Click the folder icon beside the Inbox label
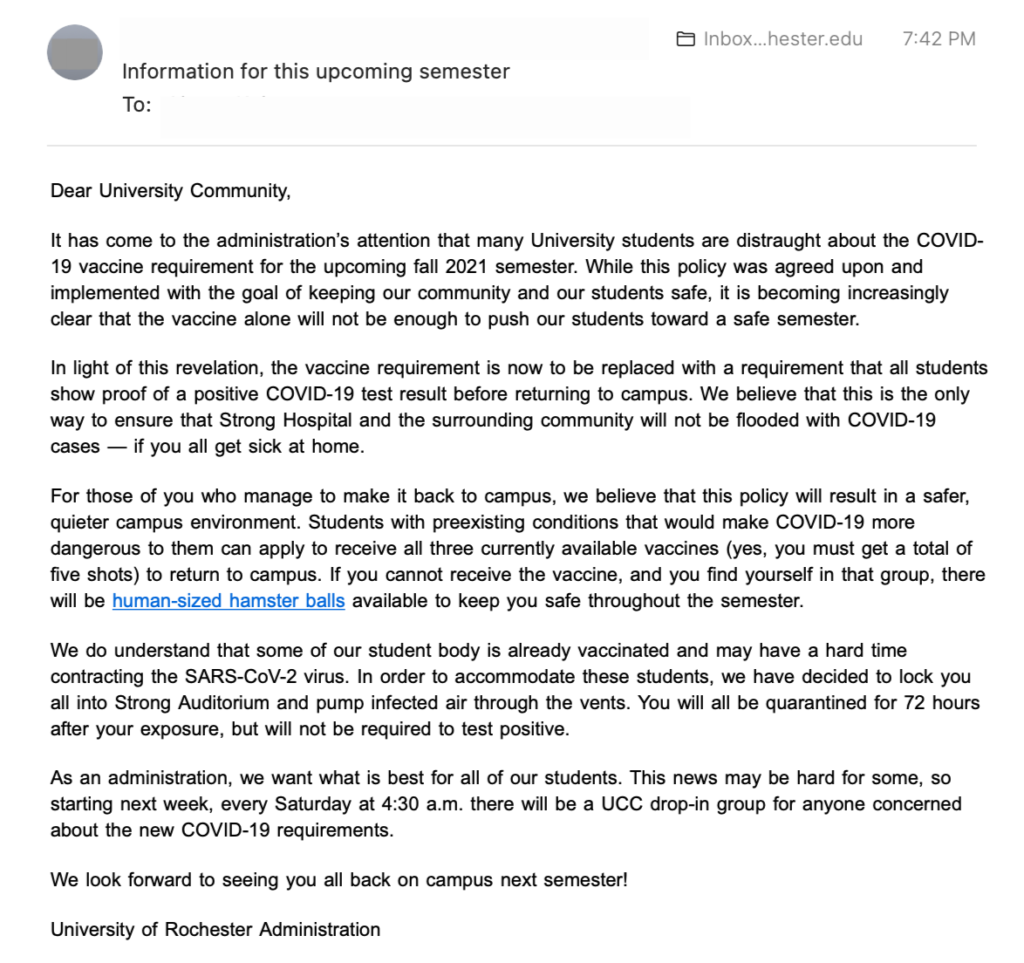The image size is (1024, 963). [685, 39]
